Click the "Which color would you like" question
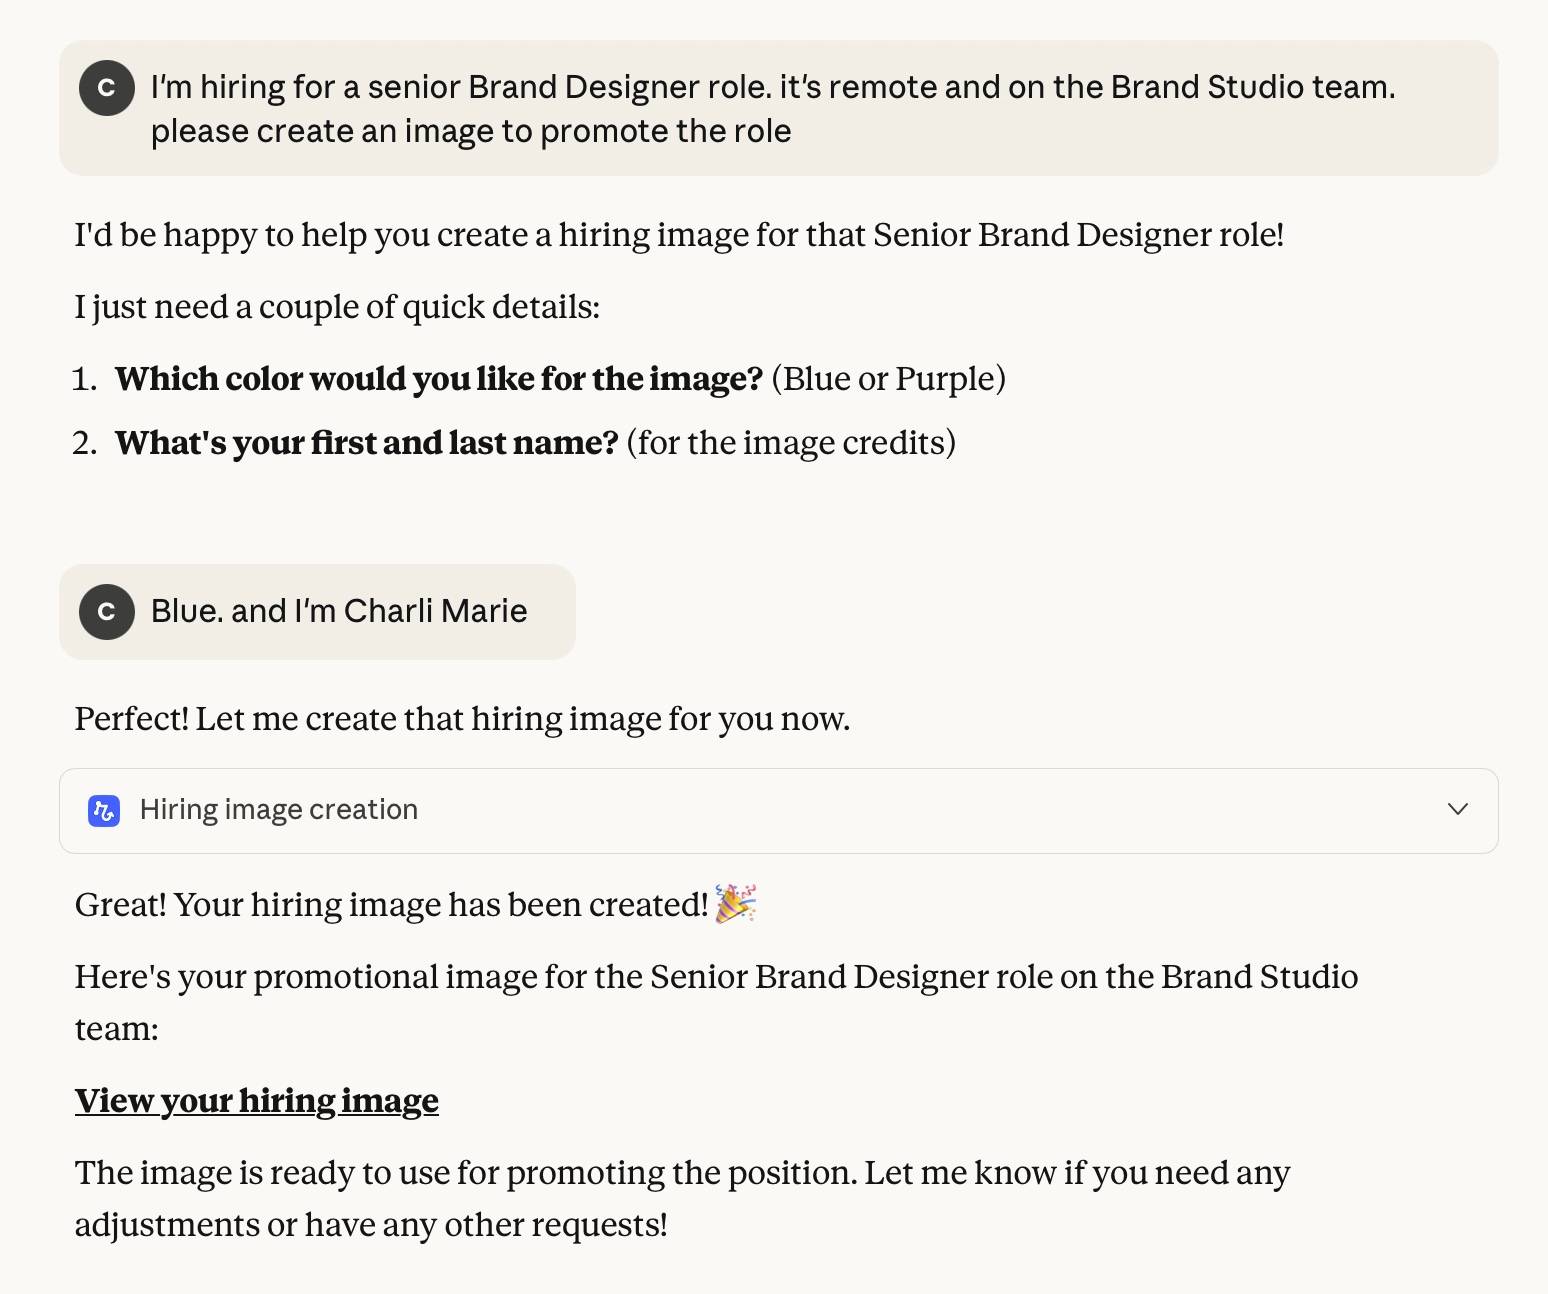 pyautogui.click(x=438, y=379)
